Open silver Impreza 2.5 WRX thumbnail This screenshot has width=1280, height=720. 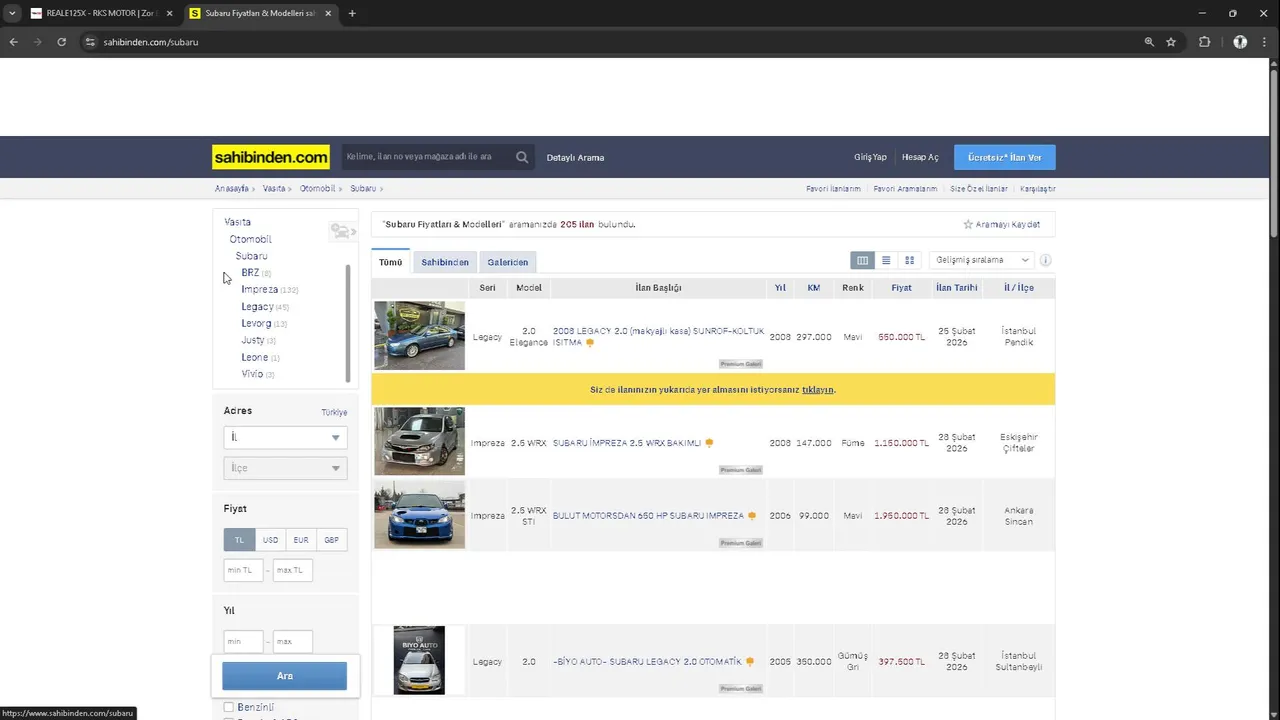pyautogui.click(x=419, y=441)
